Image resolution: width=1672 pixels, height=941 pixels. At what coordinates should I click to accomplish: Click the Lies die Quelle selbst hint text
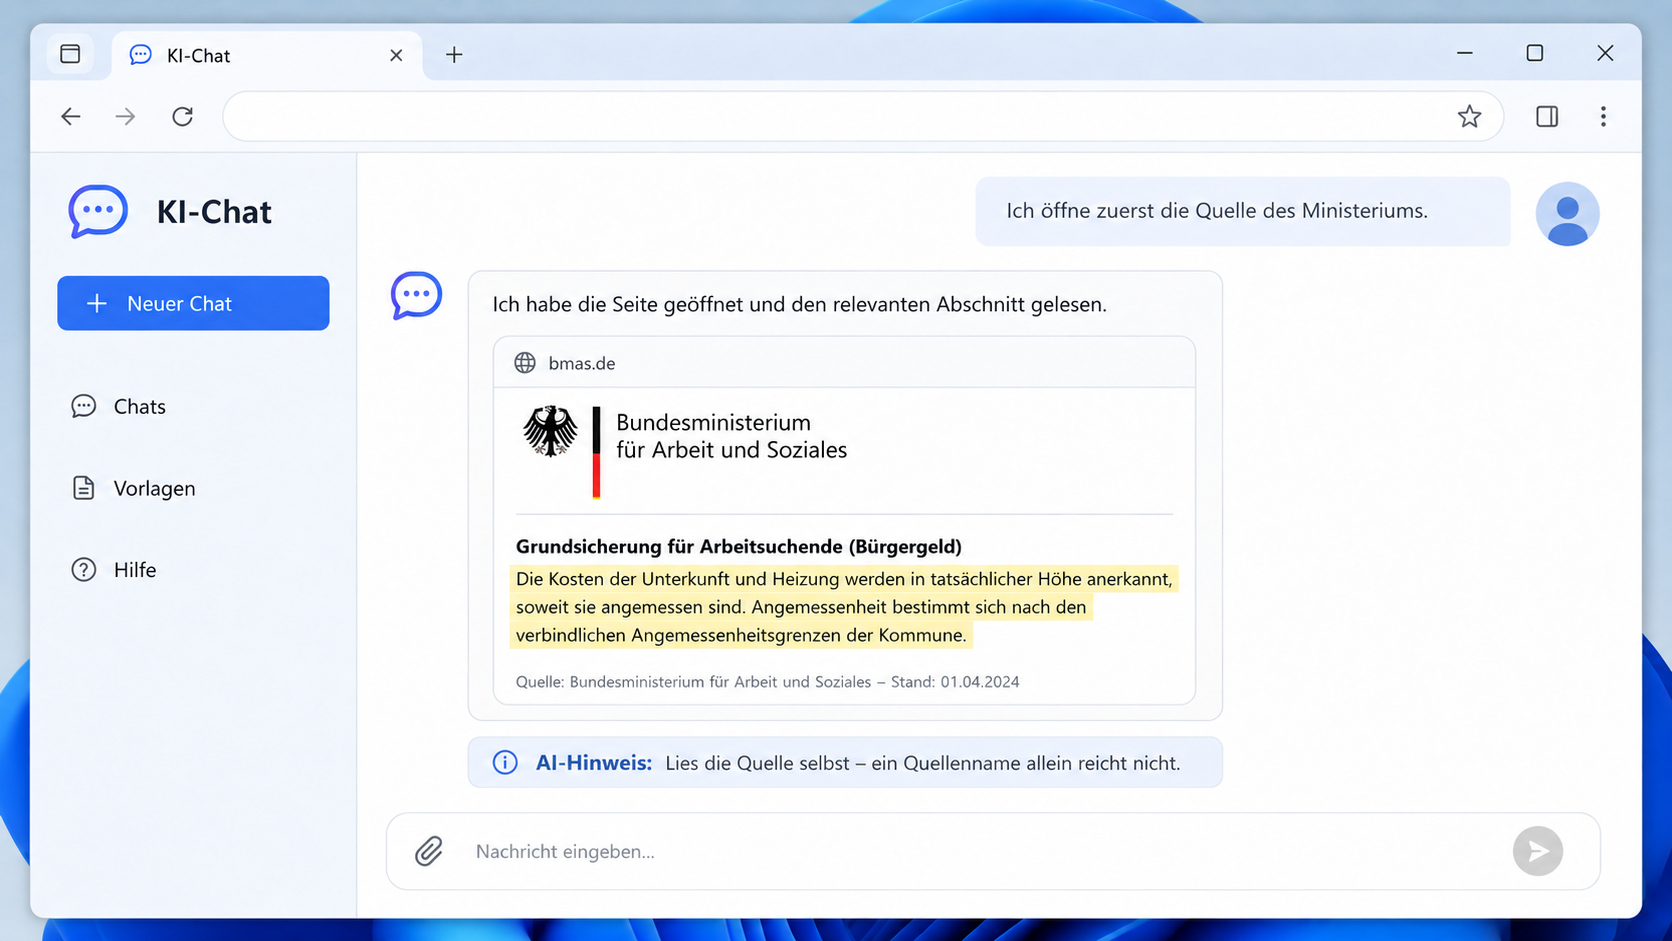point(922,763)
